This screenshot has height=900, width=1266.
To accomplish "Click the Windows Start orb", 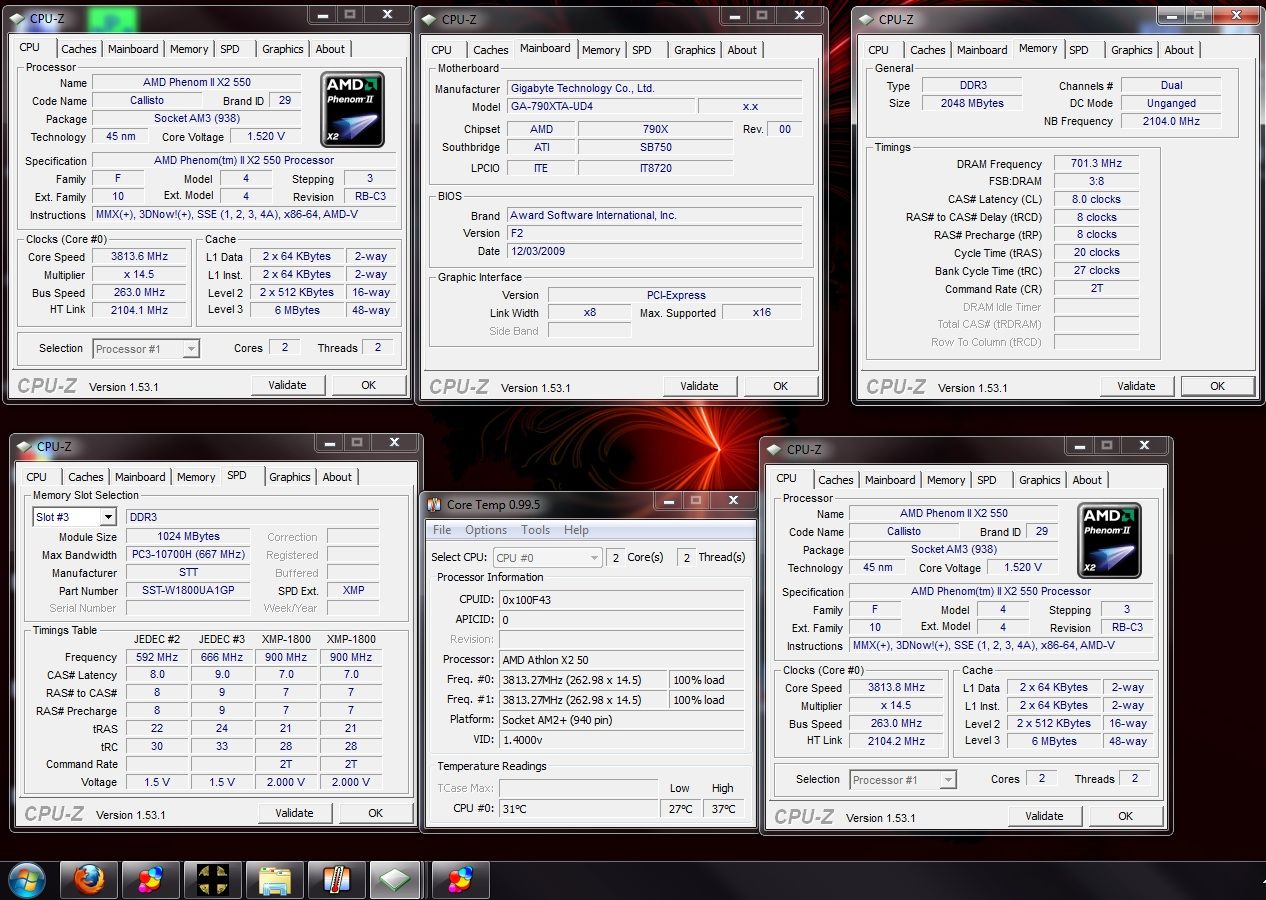I will 26,880.
